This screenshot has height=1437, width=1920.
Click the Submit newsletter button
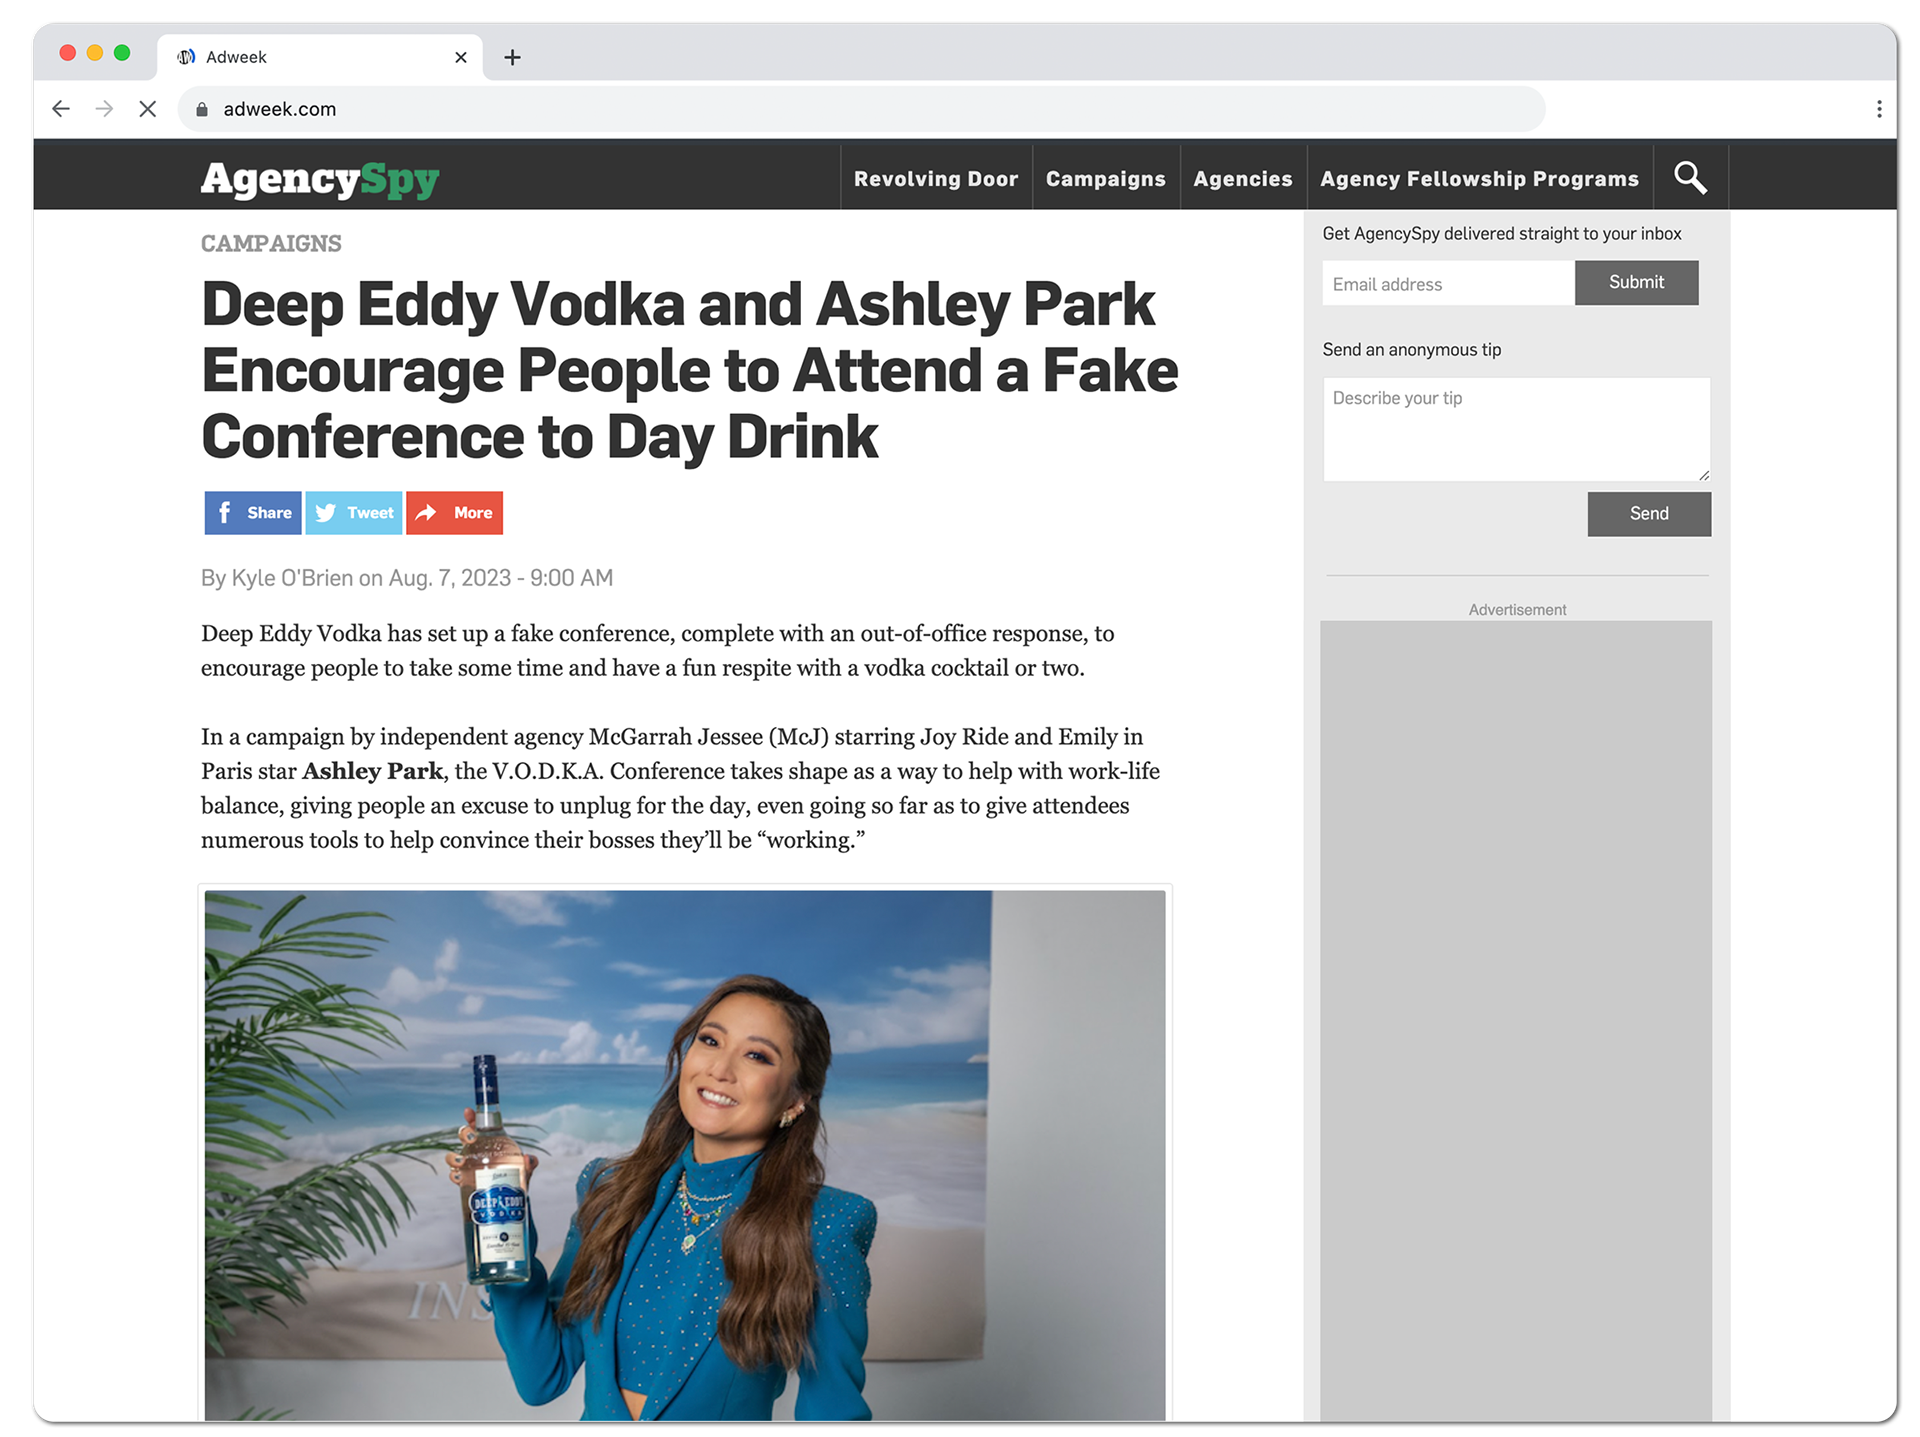point(1637,283)
